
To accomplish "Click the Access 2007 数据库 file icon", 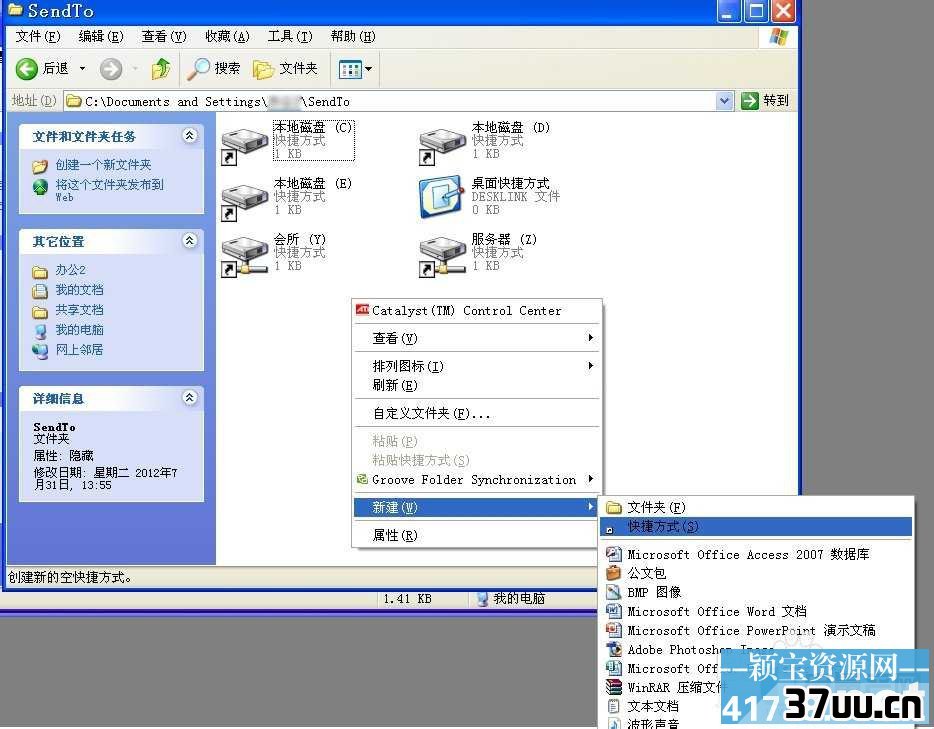I will pos(614,554).
